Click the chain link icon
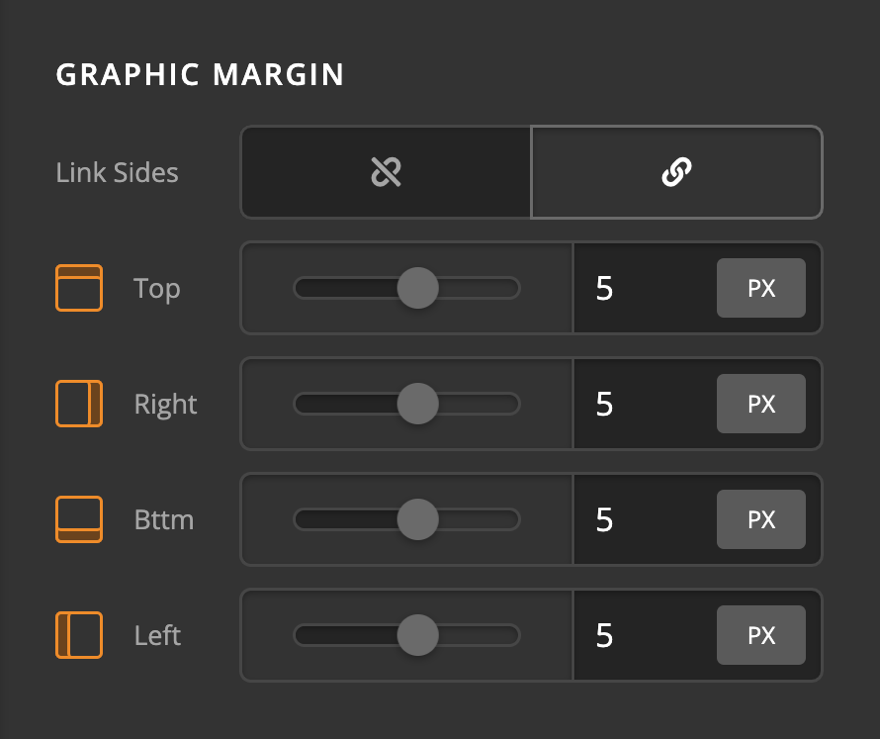The width and height of the screenshot is (880, 739). tap(677, 172)
